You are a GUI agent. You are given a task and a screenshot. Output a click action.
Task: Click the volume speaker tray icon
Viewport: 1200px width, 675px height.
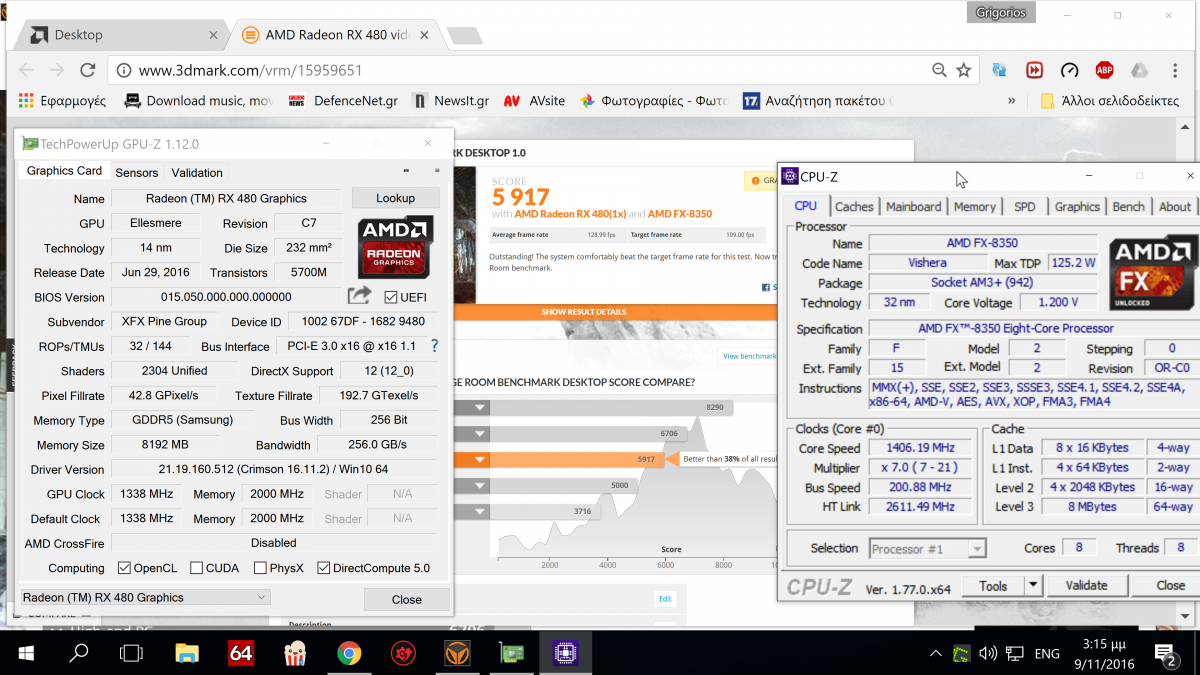click(988, 654)
